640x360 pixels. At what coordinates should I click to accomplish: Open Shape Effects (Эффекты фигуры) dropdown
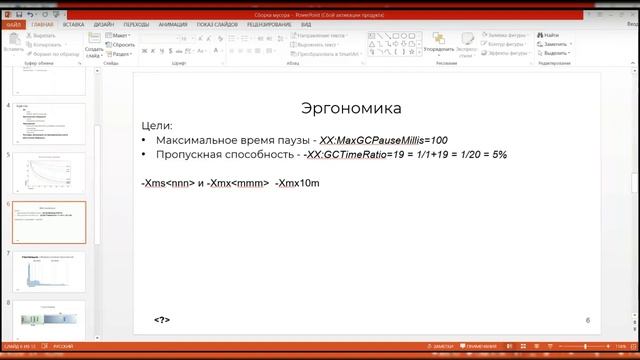506,53
